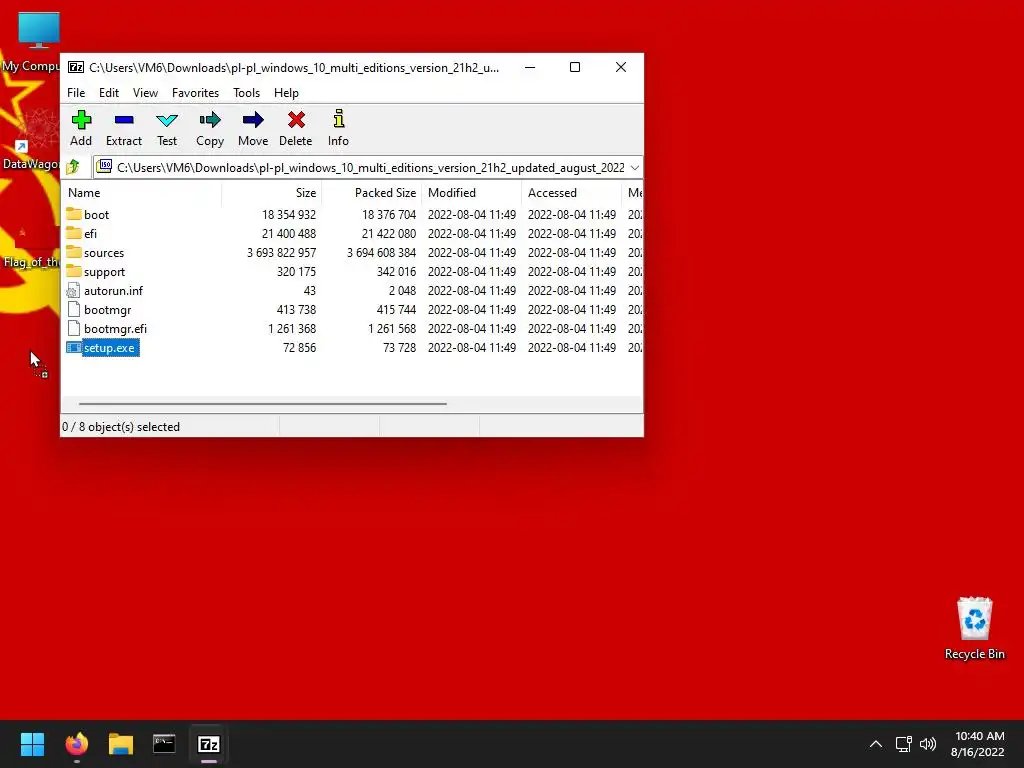Open File Explorer from the taskbar
Screen dimensions: 1024x768
(x=121, y=744)
